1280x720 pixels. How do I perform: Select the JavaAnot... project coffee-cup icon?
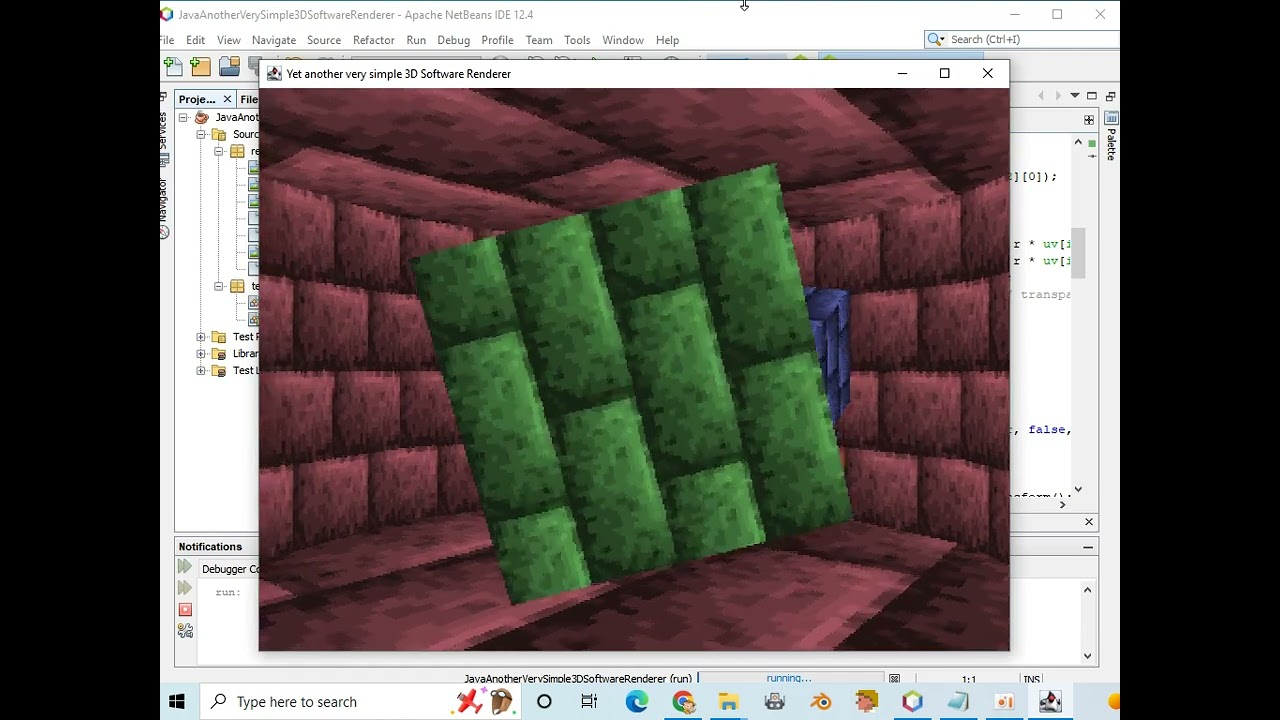201,118
